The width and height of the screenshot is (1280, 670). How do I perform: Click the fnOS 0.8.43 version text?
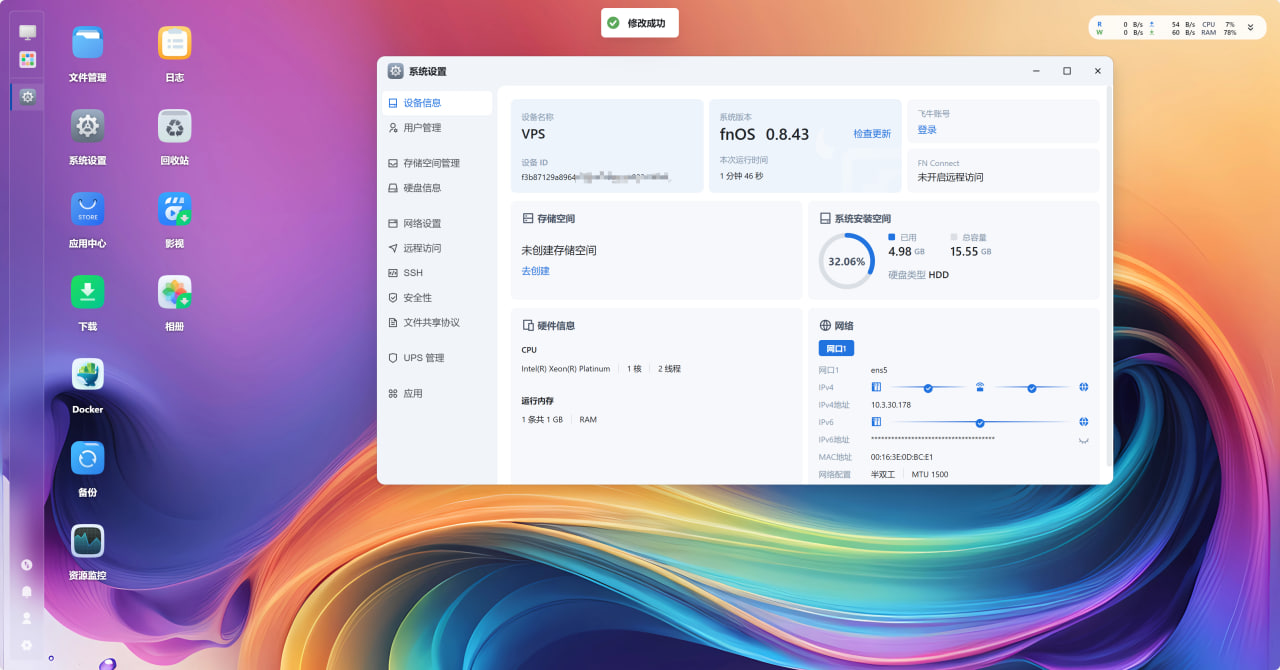coord(764,134)
